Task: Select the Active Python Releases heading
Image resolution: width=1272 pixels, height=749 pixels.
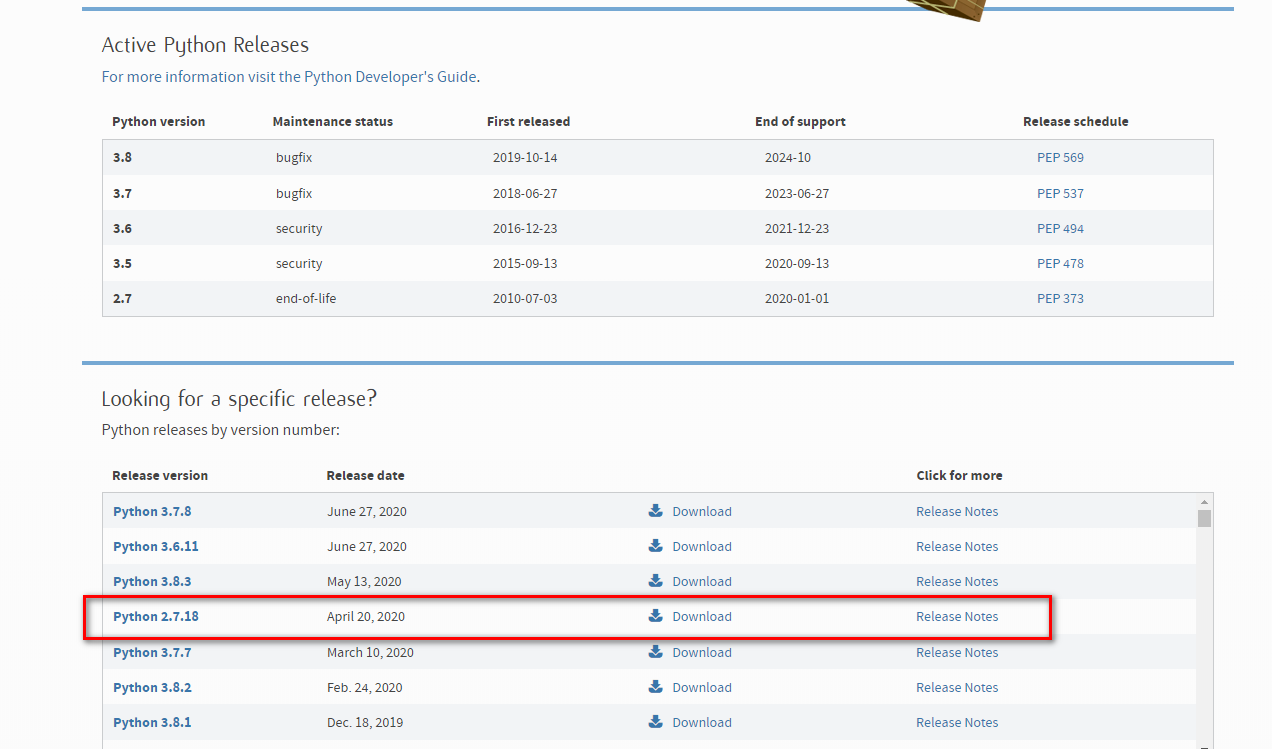Action: (x=205, y=45)
